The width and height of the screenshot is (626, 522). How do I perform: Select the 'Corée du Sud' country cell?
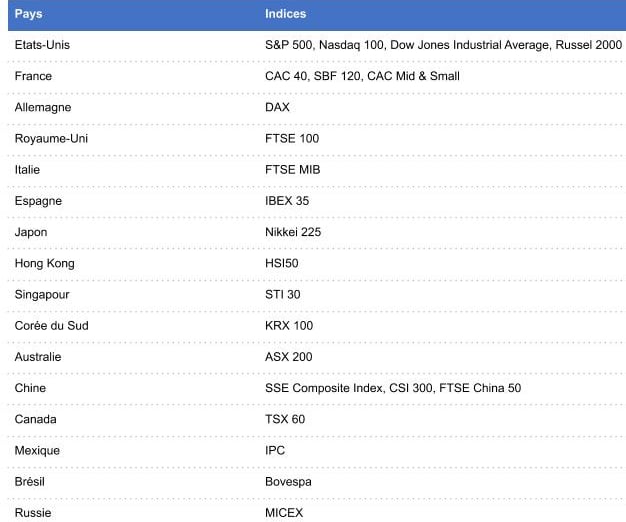(x=52, y=326)
